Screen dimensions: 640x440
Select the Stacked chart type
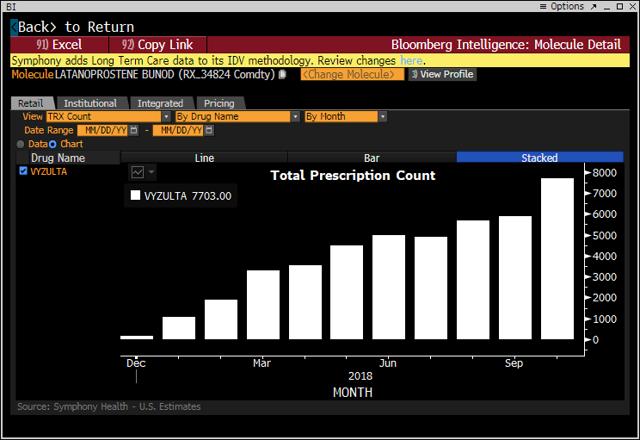[540, 158]
